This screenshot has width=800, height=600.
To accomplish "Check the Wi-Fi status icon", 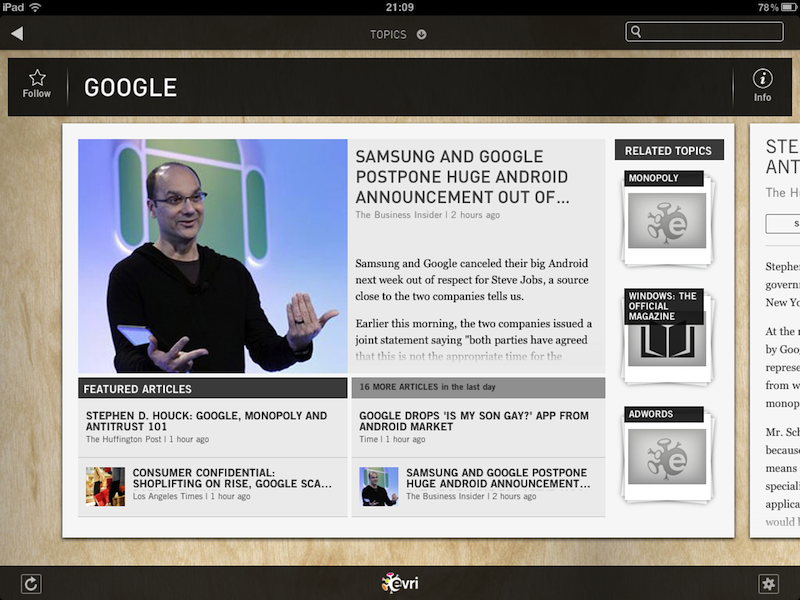I will (35, 7).
